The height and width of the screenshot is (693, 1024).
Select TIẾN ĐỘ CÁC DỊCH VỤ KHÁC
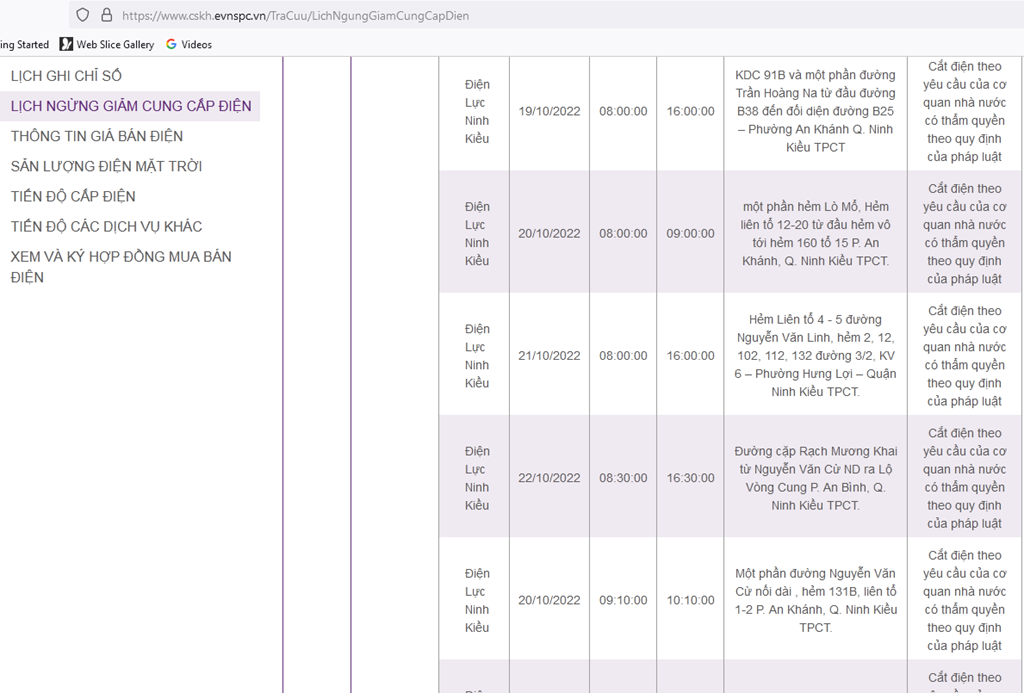pyautogui.click(x=107, y=226)
